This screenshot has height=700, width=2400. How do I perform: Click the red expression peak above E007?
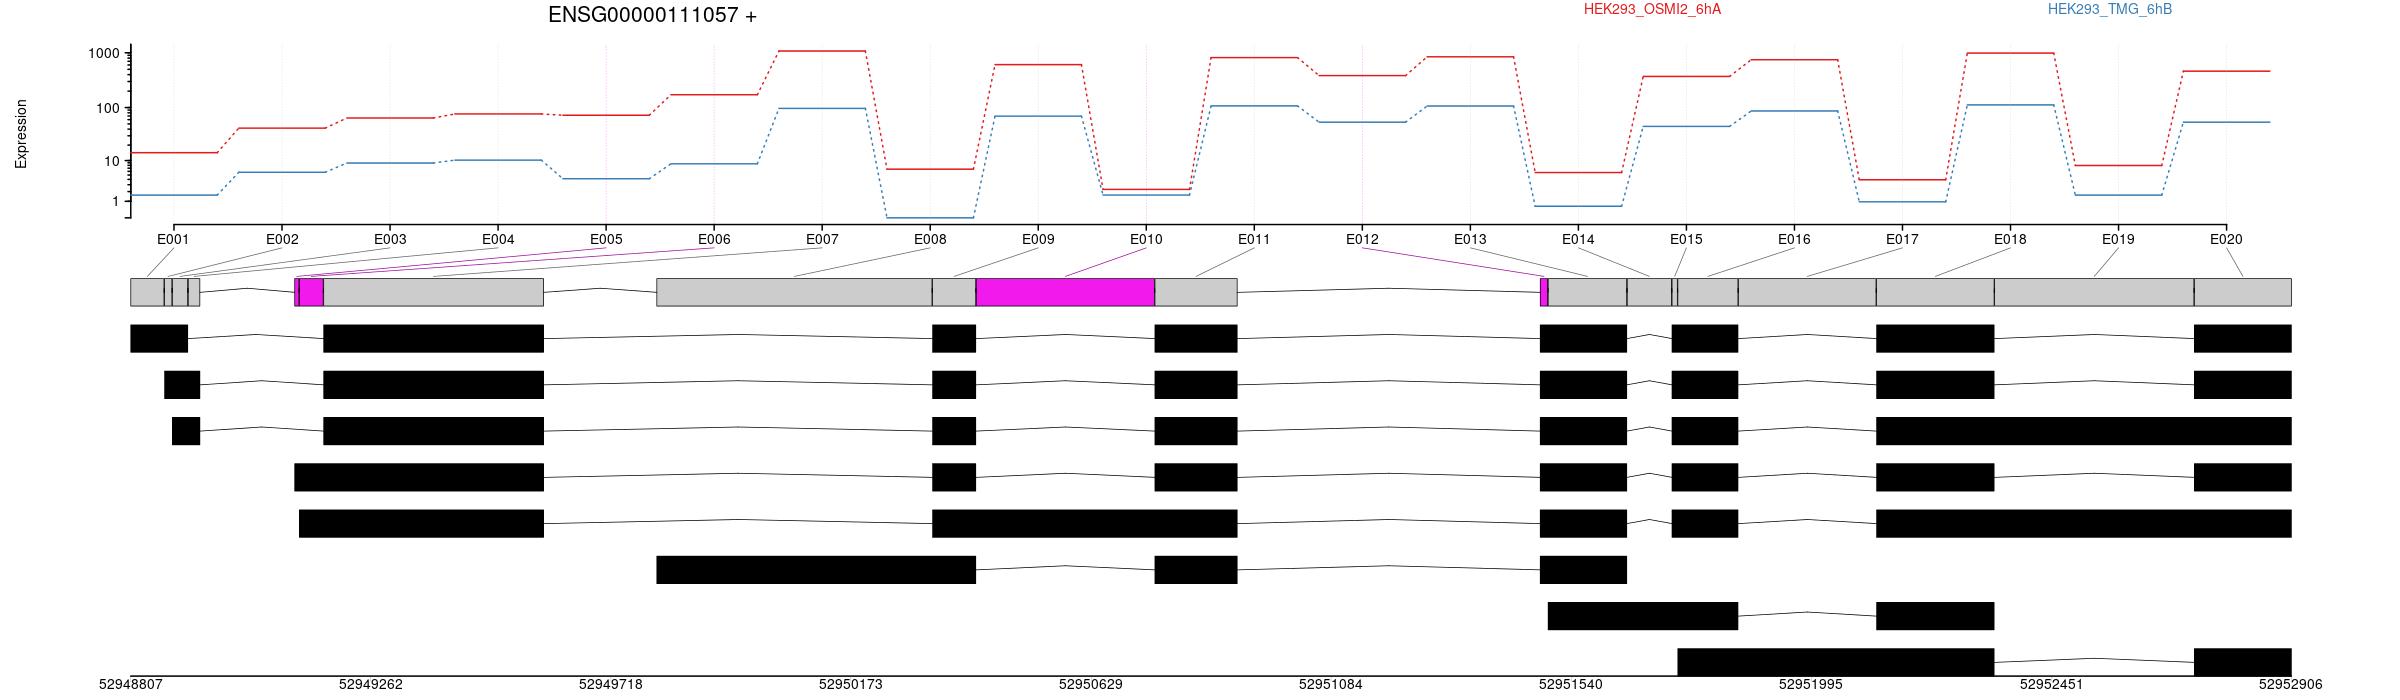coord(822,51)
